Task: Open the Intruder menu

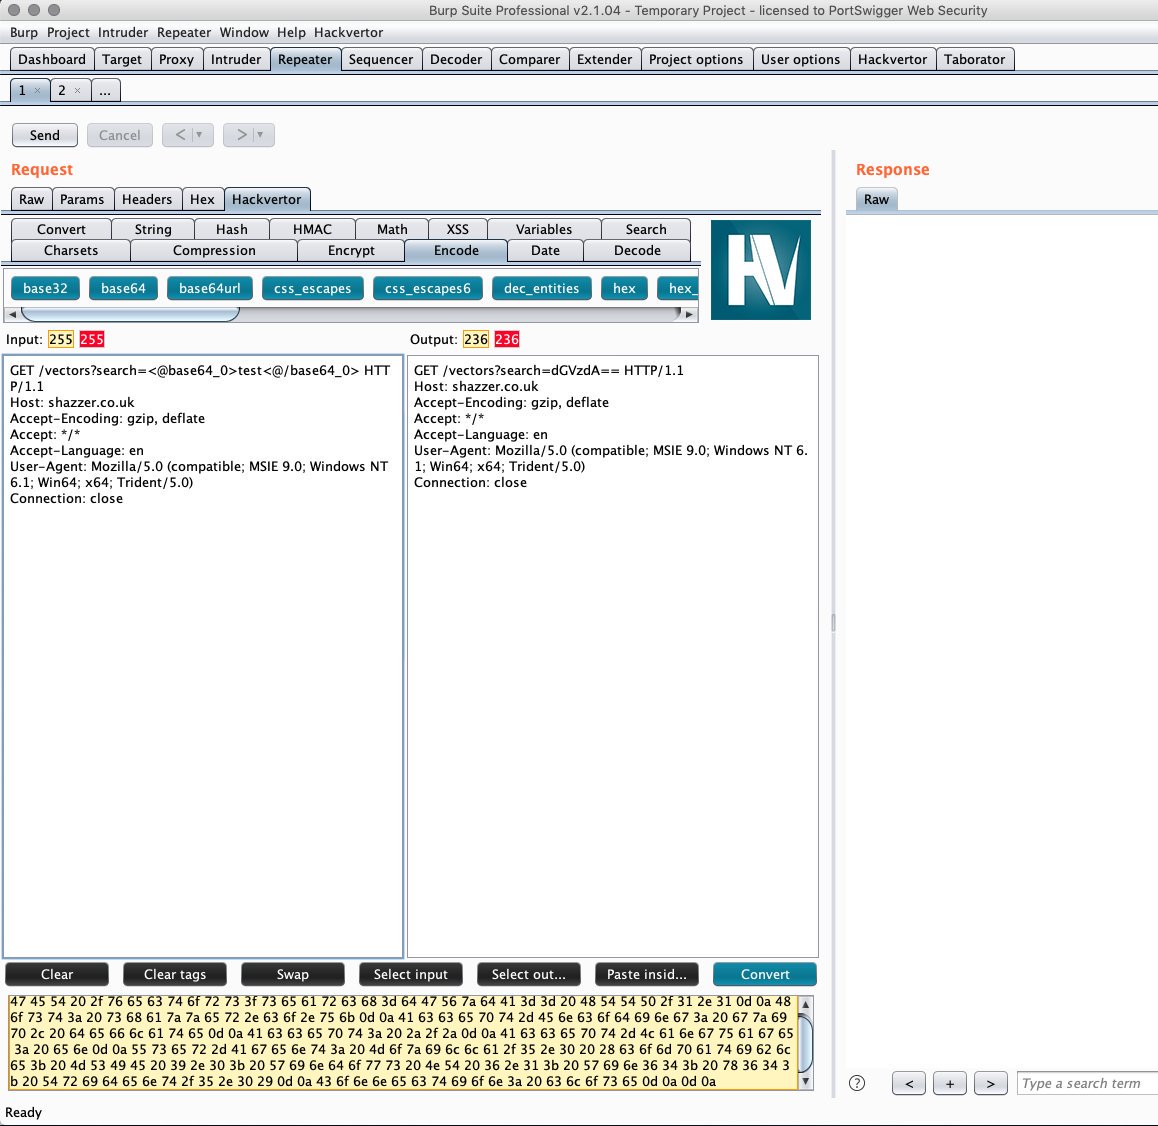Action: pyautogui.click(x=123, y=32)
